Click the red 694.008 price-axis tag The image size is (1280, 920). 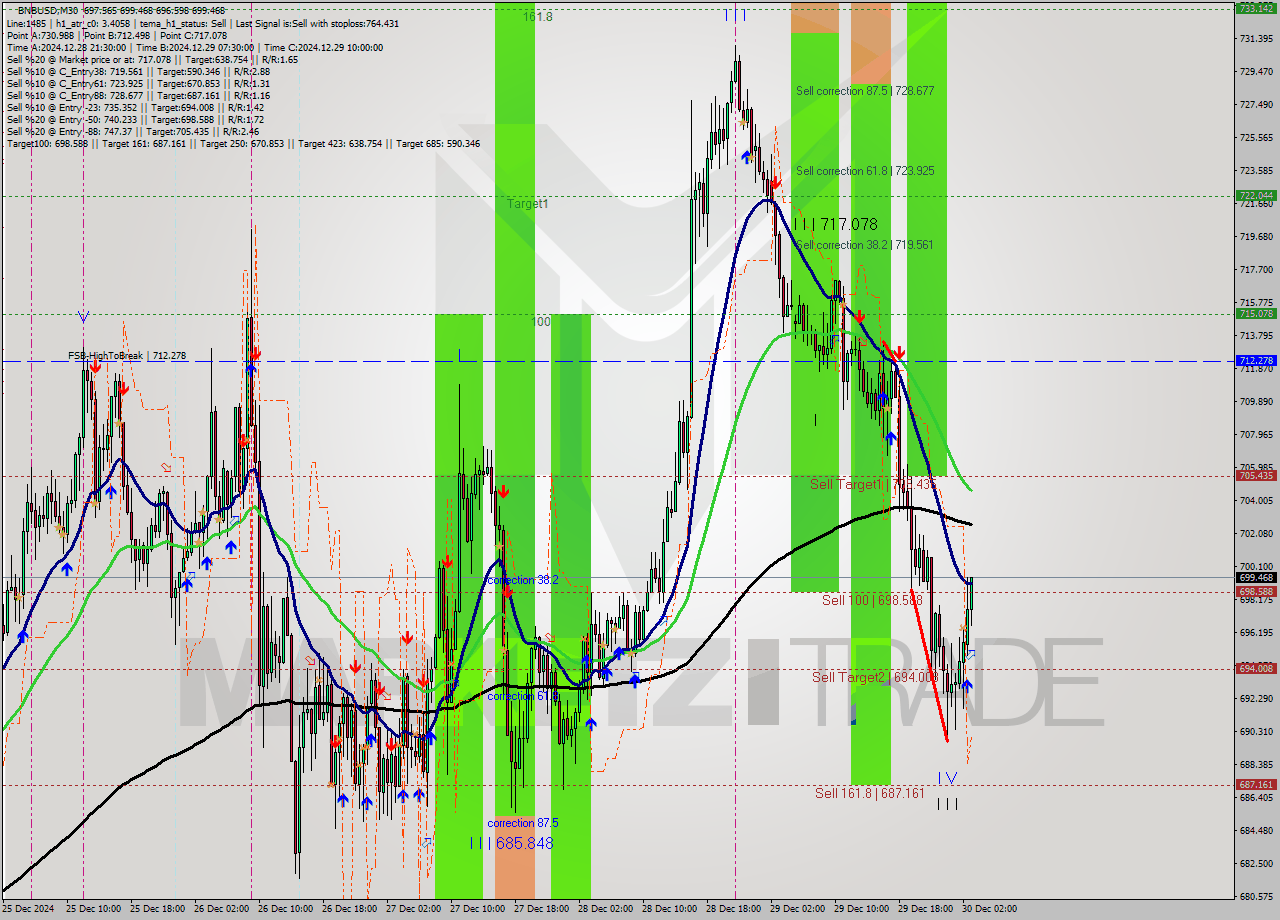[x=1256, y=669]
